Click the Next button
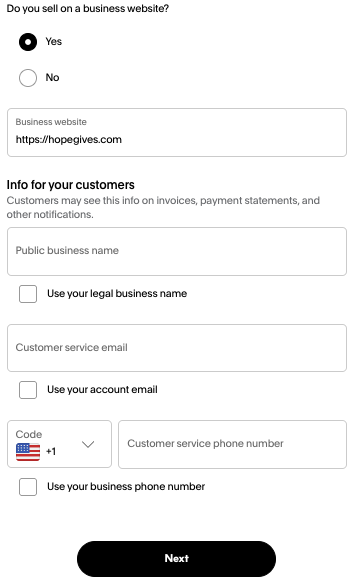This screenshot has height=582, width=364. pyautogui.click(x=176, y=559)
